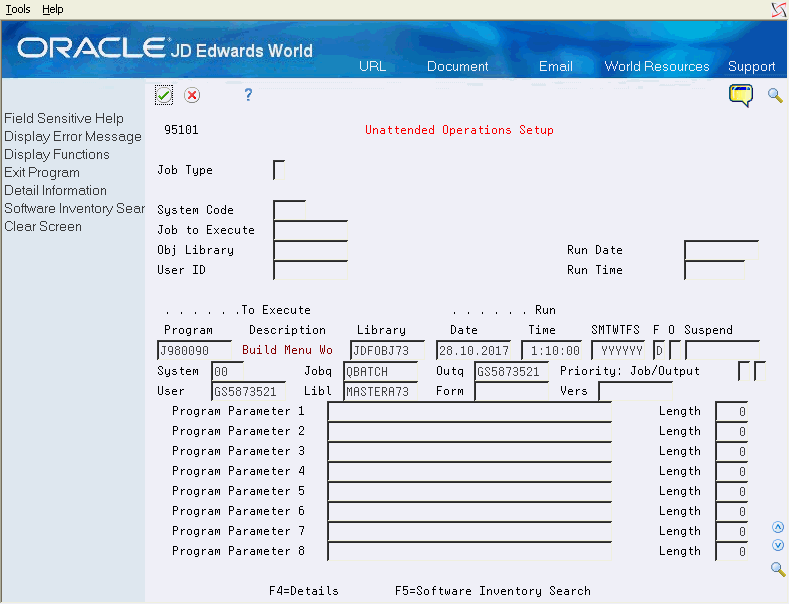Viewport: 789px width, 604px height.
Task: Click the green checkmark OK icon
Action: [x=164, y=95]
